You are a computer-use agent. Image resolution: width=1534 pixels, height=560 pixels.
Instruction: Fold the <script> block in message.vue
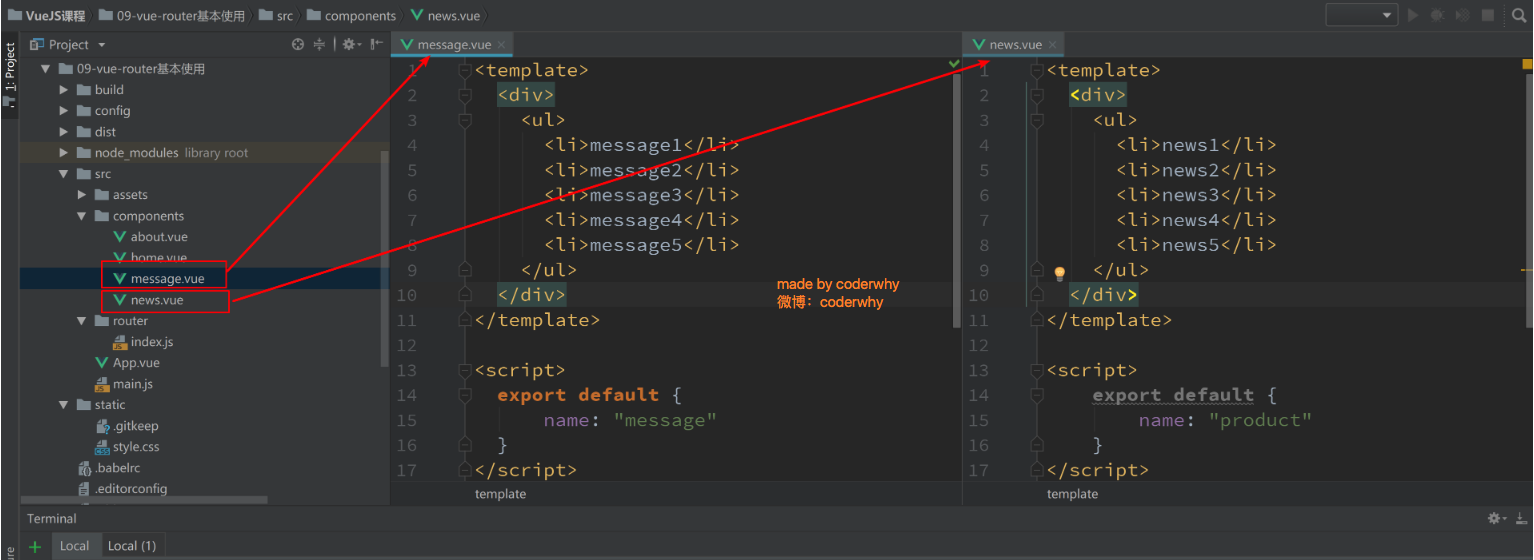click(x=464, y=371)
